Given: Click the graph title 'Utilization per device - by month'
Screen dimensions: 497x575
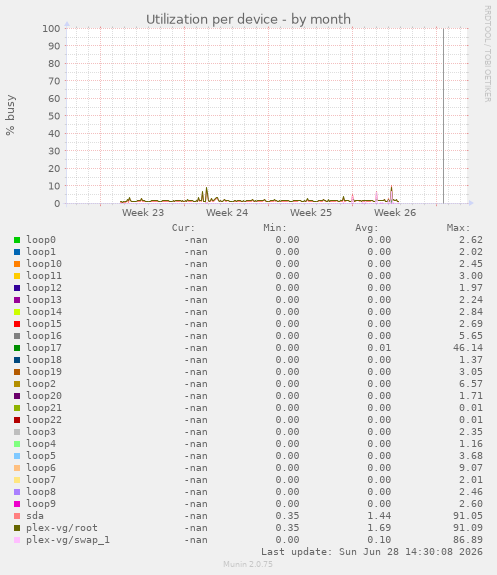Looking at the screenshot, I should (x=248, y=19).
